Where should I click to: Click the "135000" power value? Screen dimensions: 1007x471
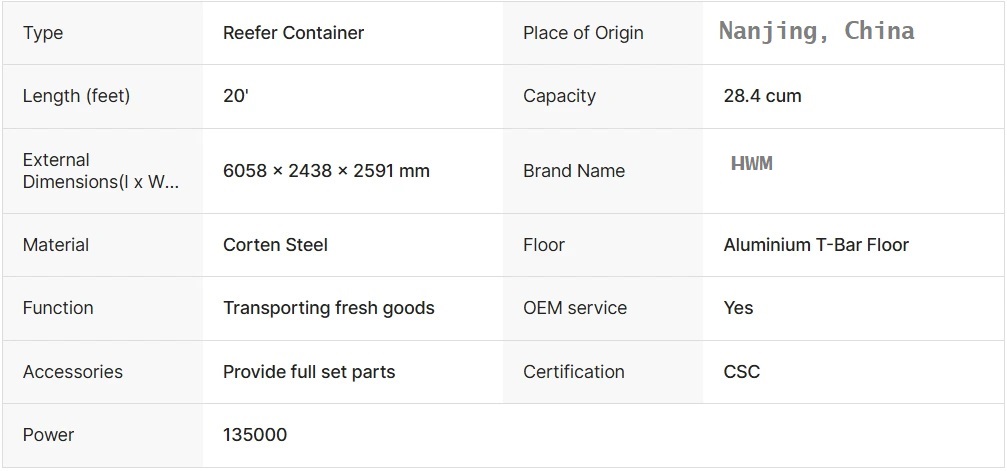[x=255, y=435]
